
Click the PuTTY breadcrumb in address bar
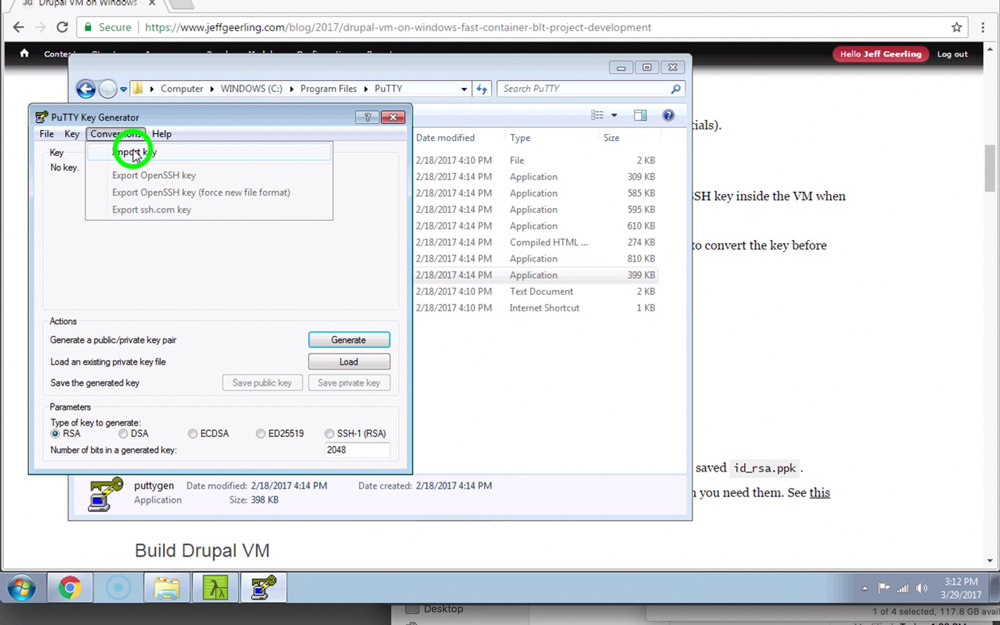click(x=388, y=89)
